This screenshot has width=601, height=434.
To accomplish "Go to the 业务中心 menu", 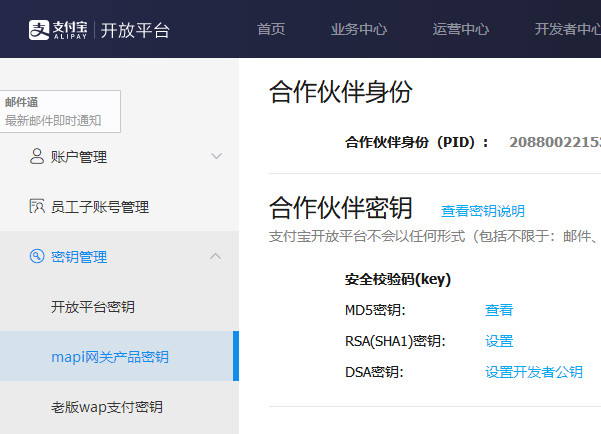I will point(359,29).
